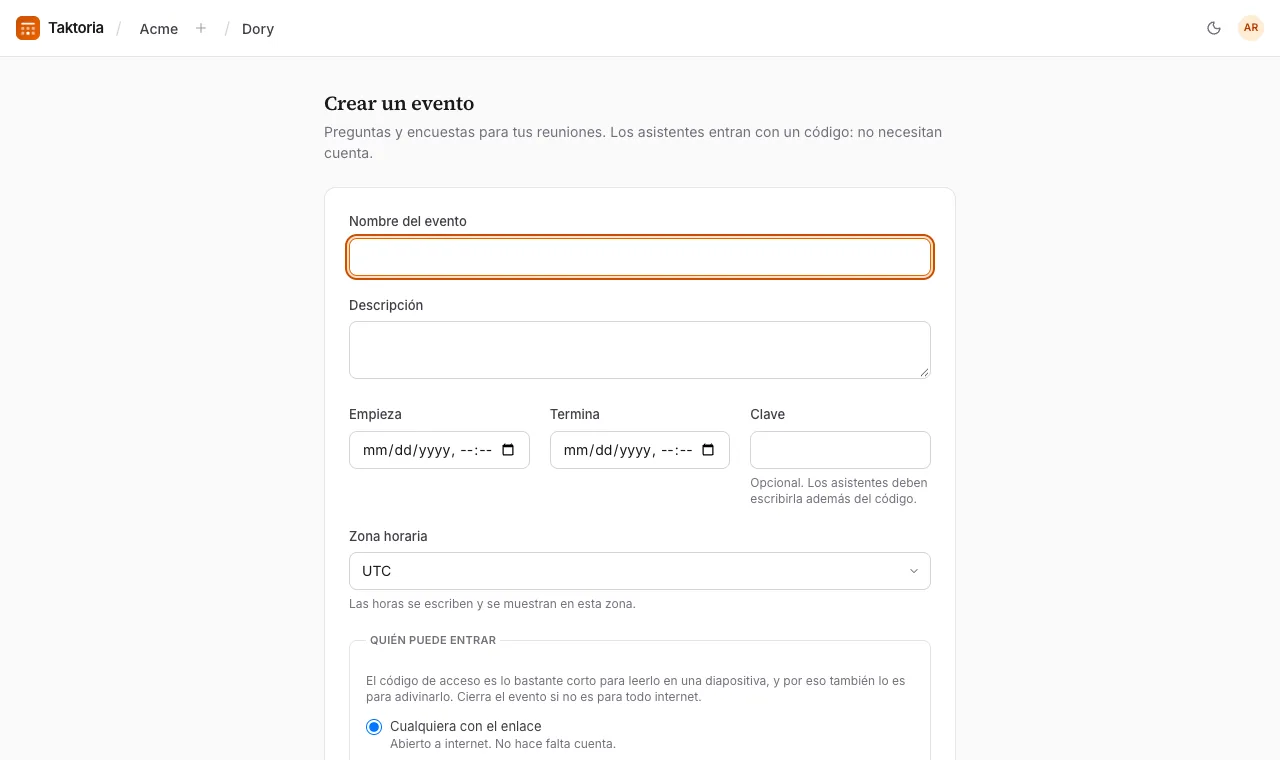
Task: Go to the Dory breadcrumb item
Action: (258, 29)
